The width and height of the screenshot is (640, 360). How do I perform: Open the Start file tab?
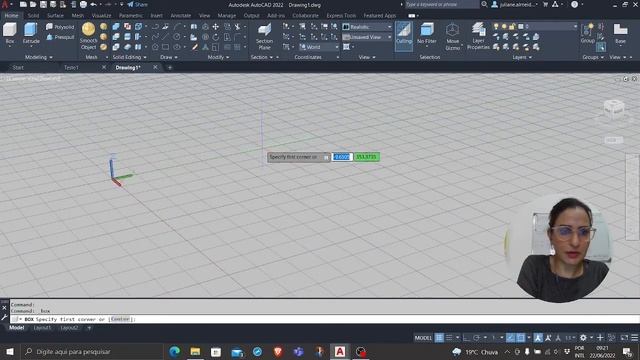18,67
